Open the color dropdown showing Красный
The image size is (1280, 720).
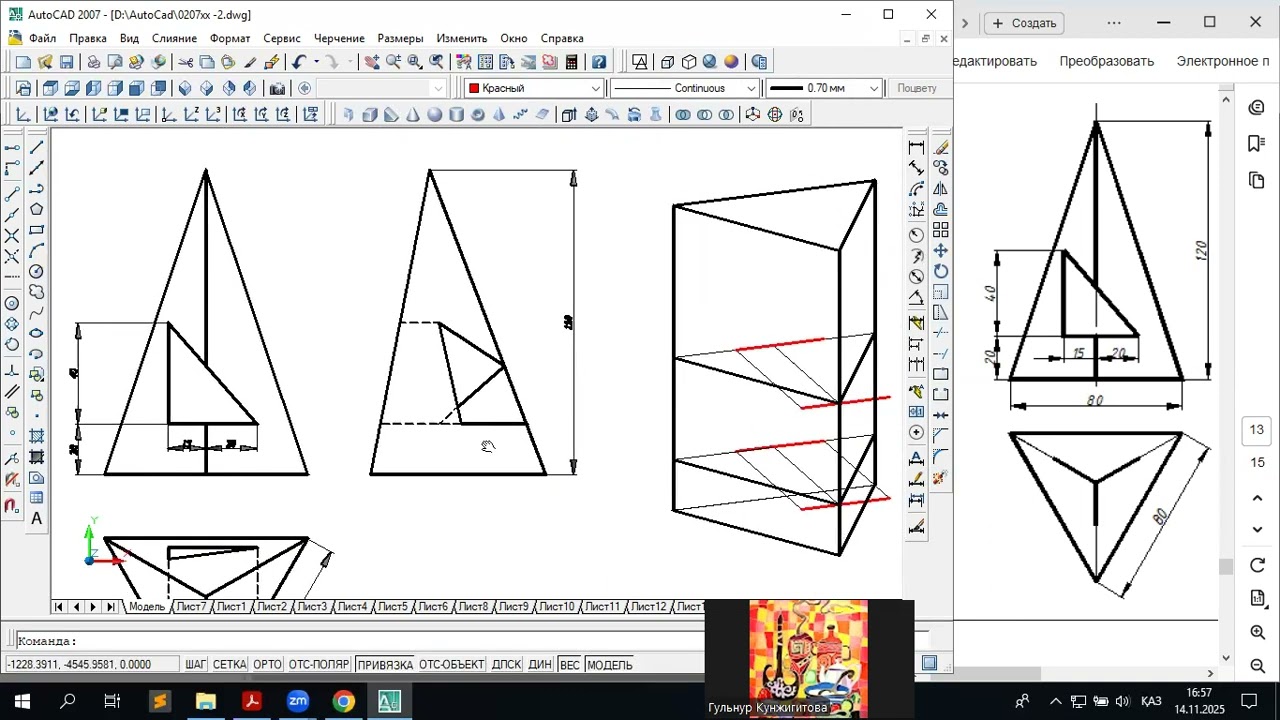point(534,88)
